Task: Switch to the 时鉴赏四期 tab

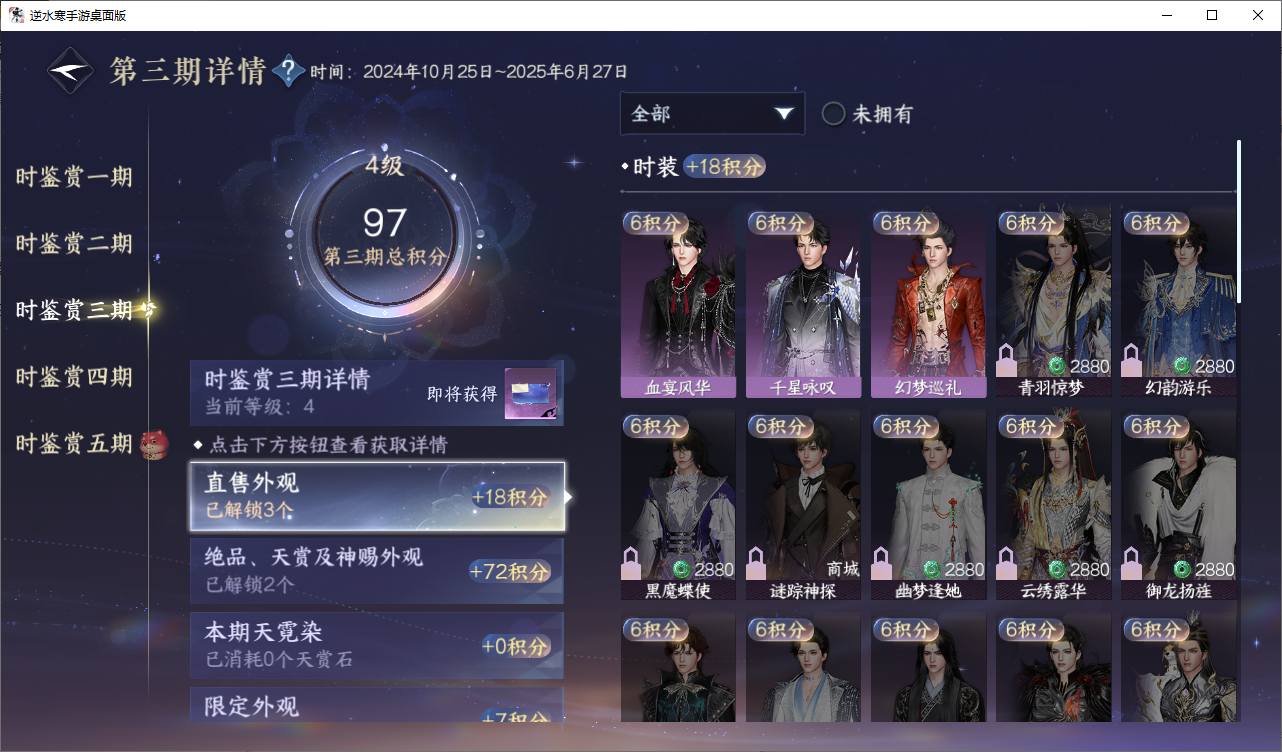Action: [x=74, y=377]
